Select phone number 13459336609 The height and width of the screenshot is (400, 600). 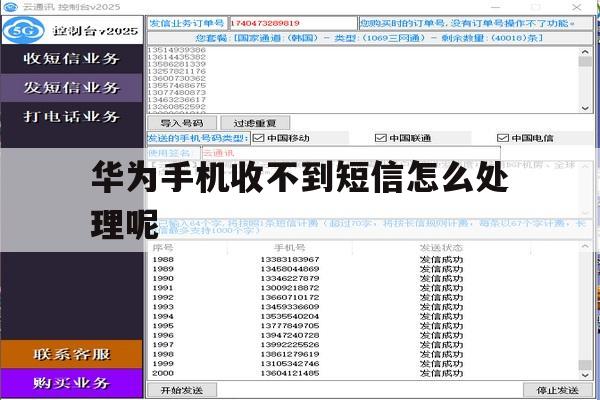(290, 307)
